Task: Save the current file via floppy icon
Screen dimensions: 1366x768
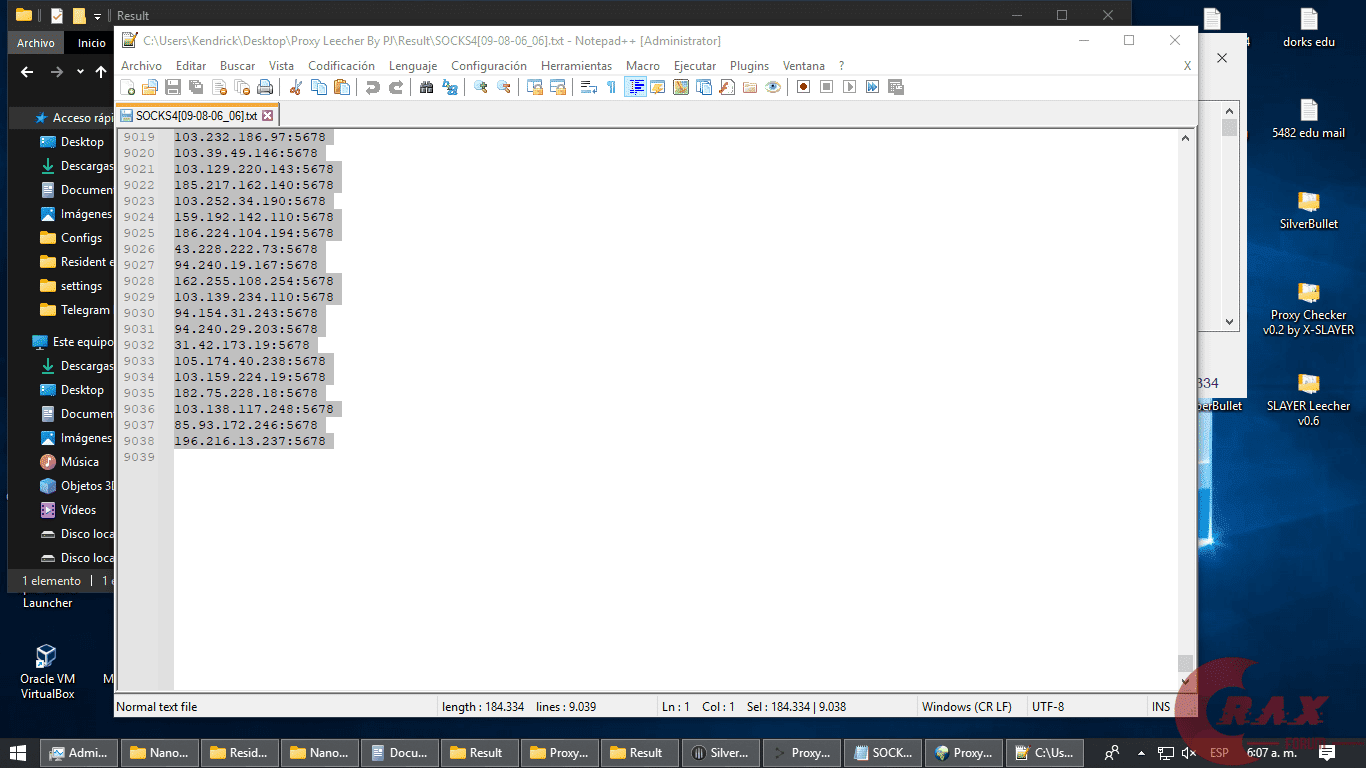Action: point(173,87)
